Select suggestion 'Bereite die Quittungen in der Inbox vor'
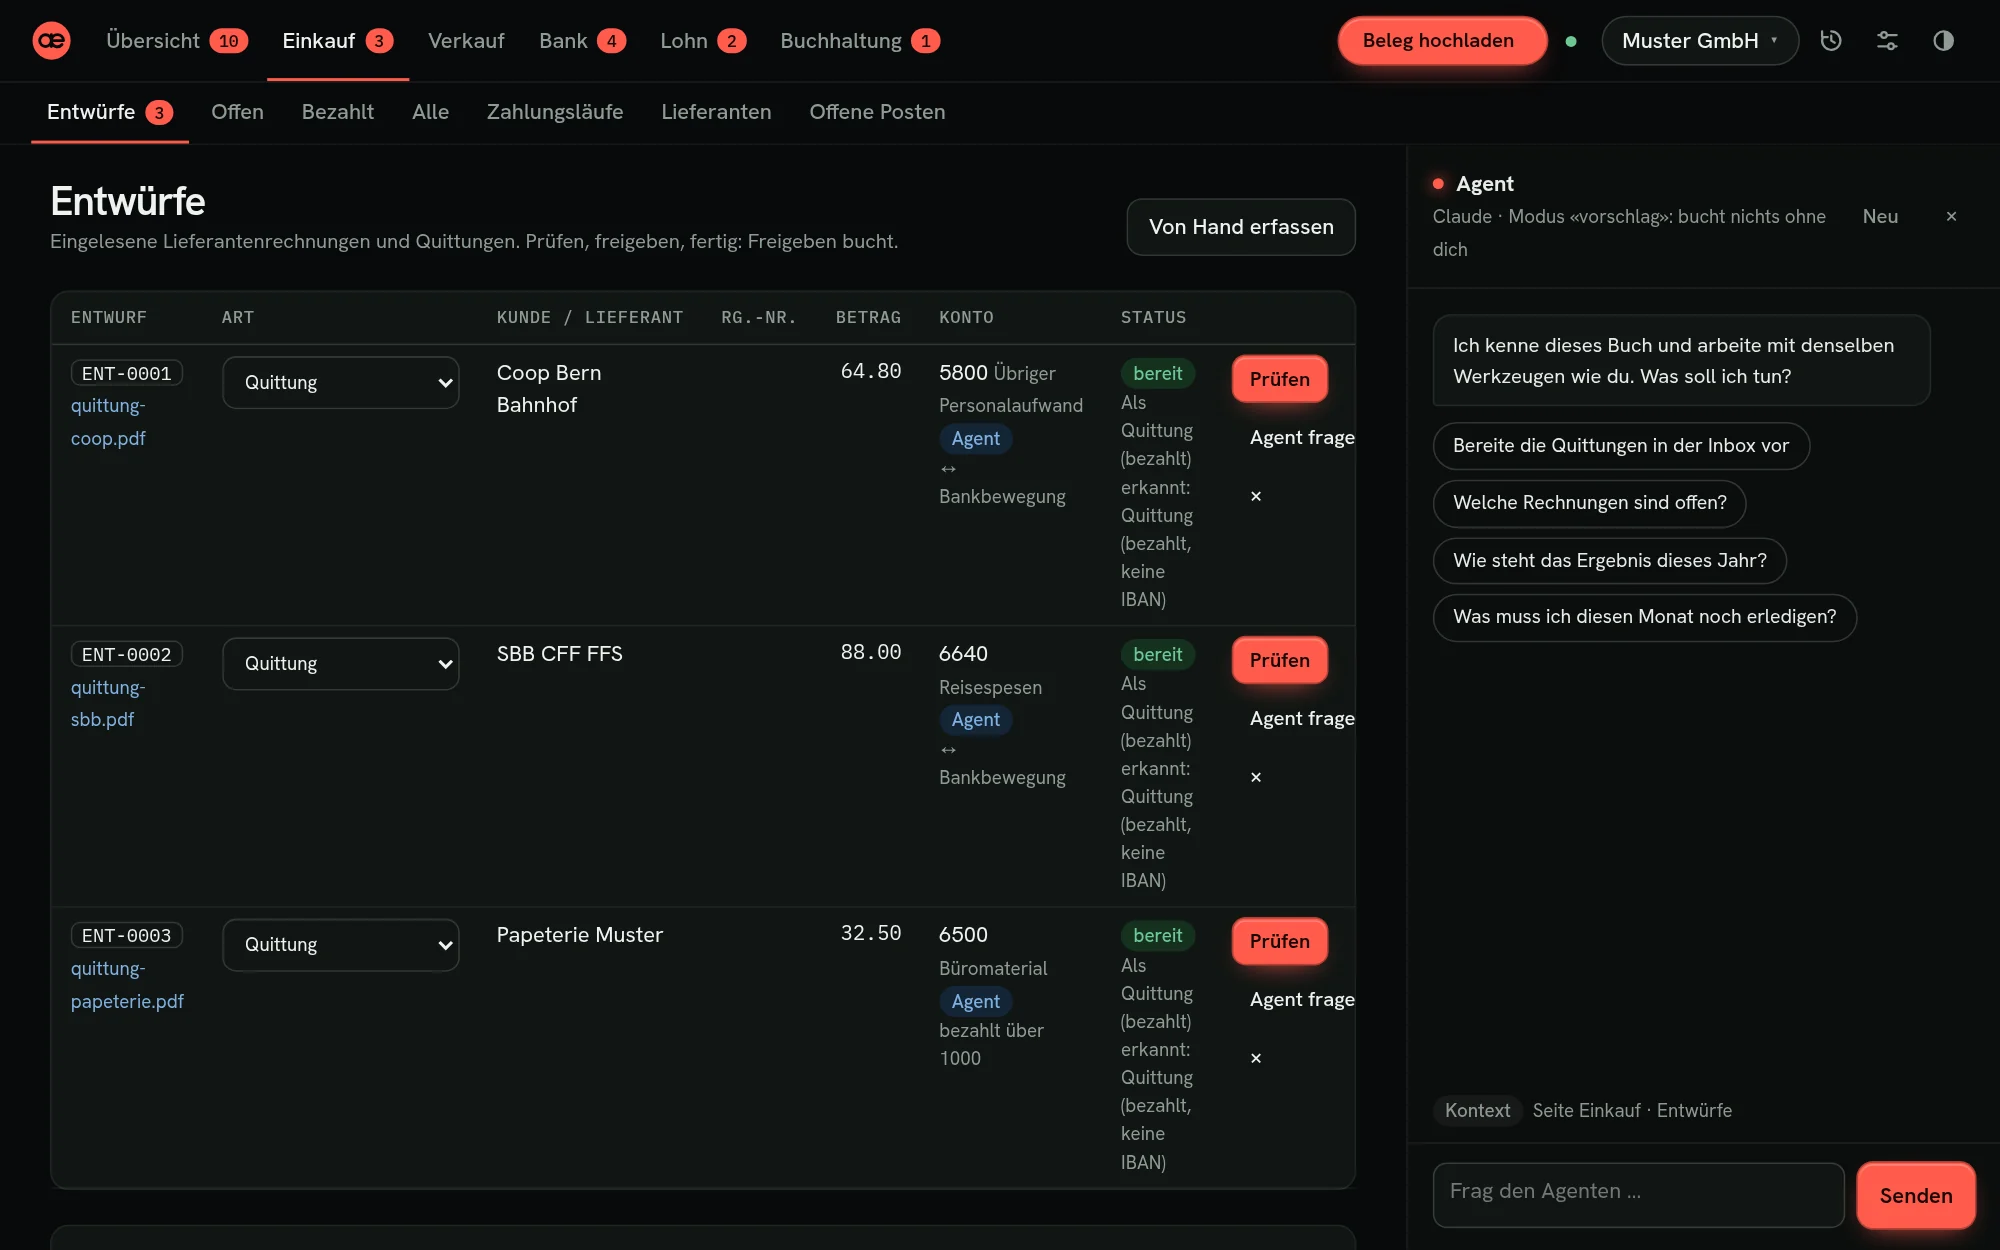2000x1250 pixels. tap(1621, 446)
